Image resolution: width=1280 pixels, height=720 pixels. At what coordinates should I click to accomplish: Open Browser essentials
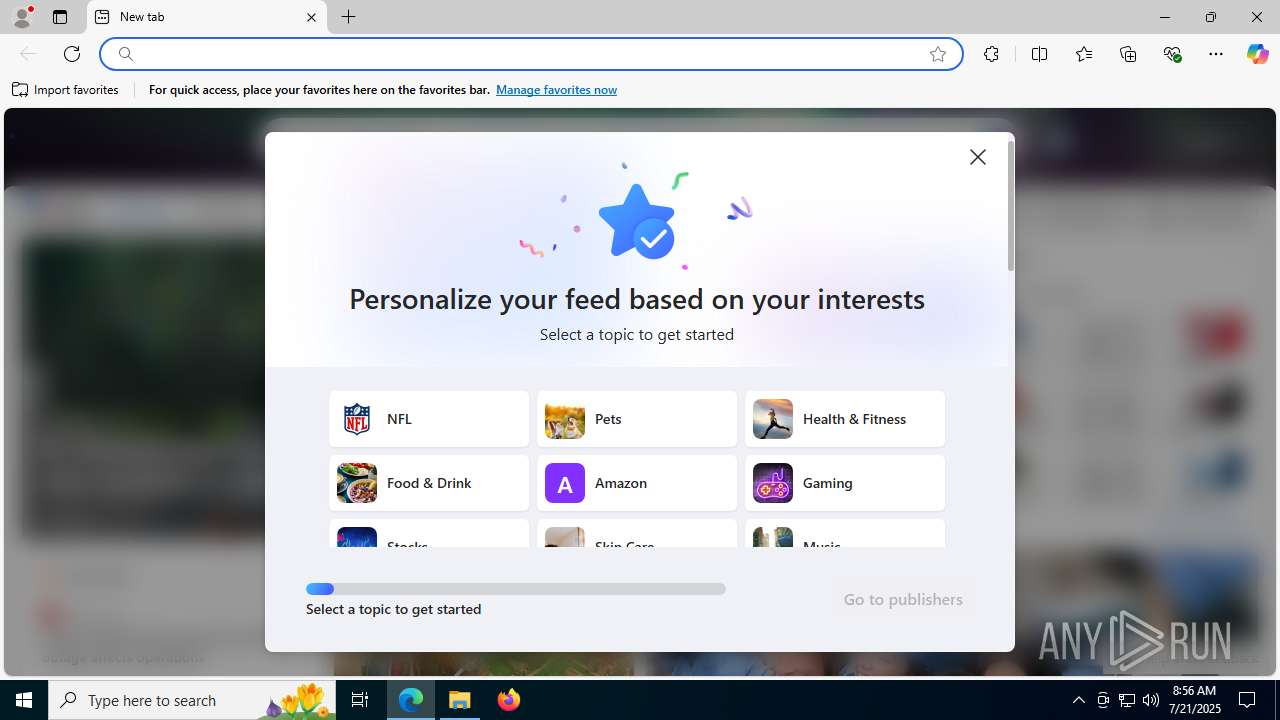pyautogui.click(x=1172, y=54)
